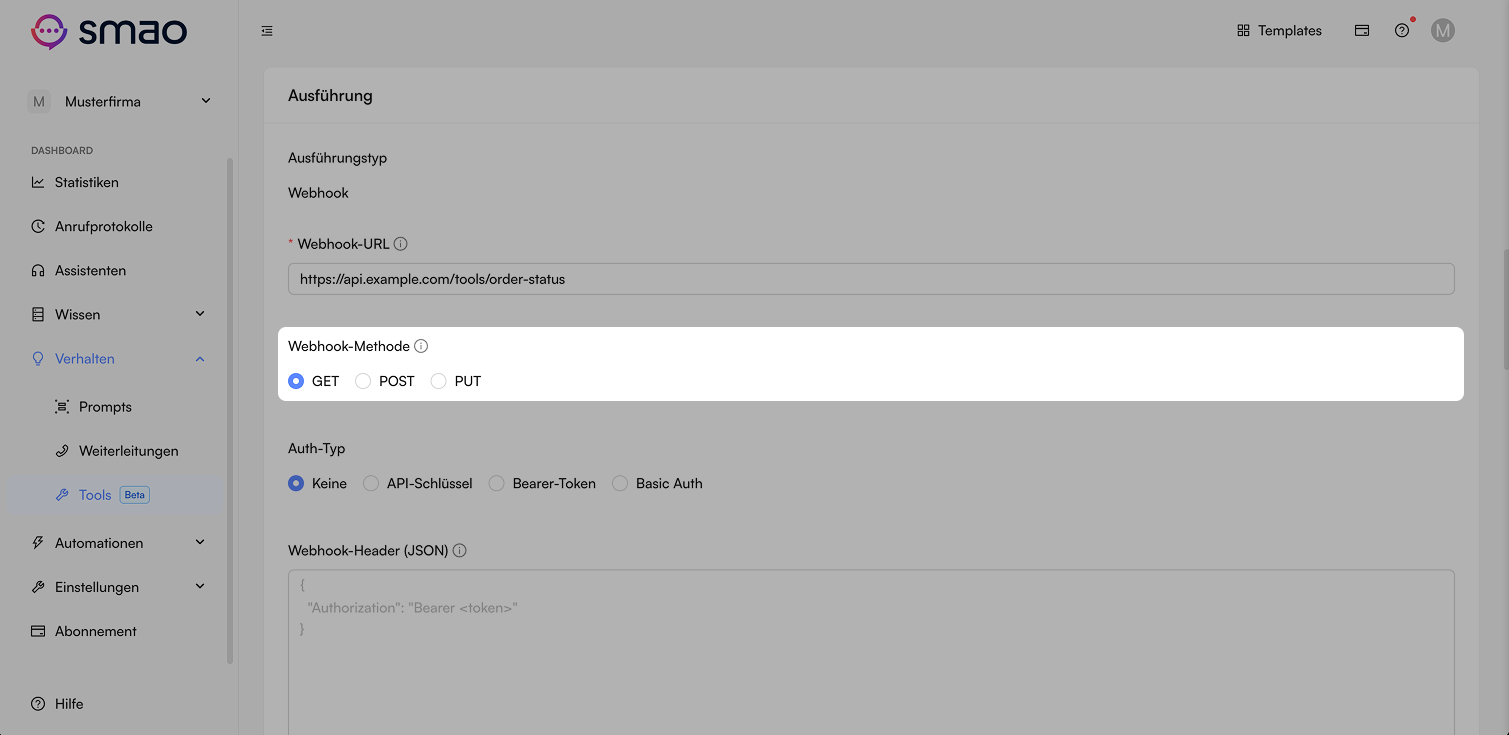Image resolution: width=1509 pixels, height=735 pixels.
Task: Open the Templates page
Action: pyautogui.click(x=1279, y=31)
